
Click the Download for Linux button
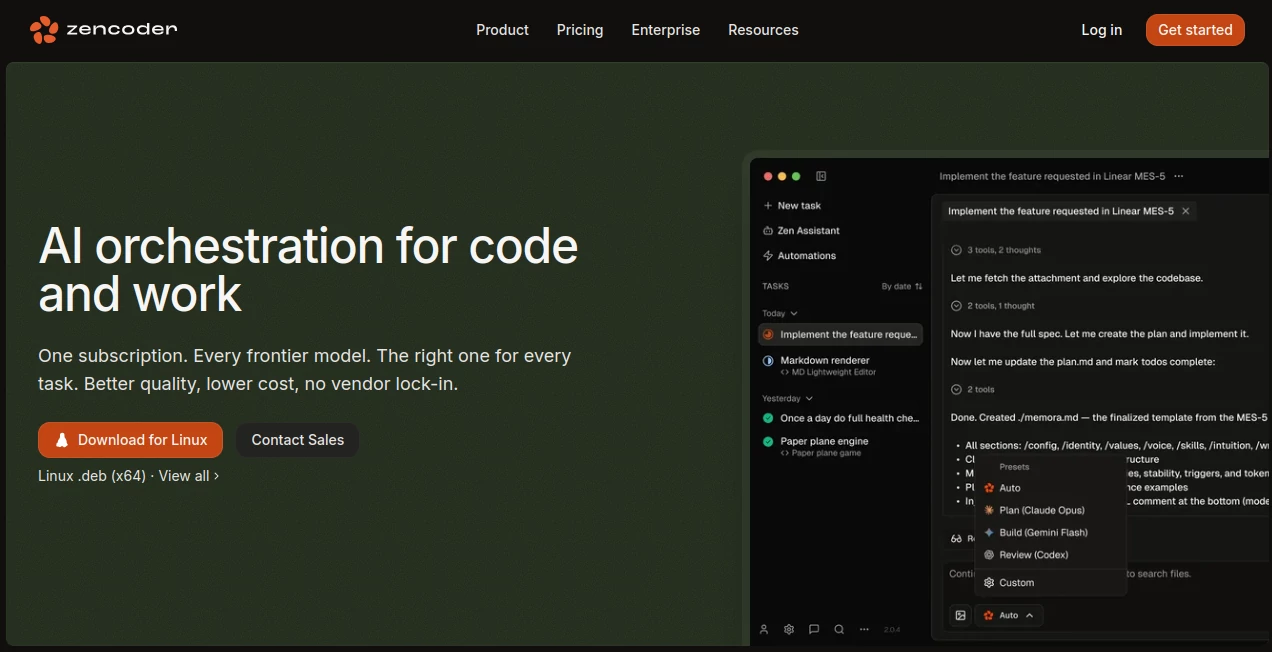[129, 440]
